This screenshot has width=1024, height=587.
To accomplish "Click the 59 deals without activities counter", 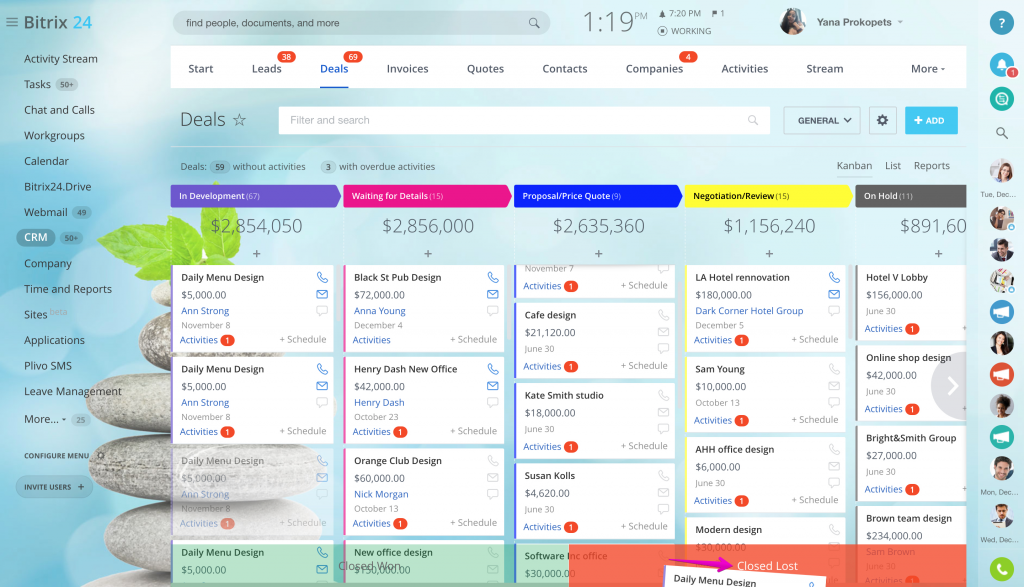I will 219,167.
